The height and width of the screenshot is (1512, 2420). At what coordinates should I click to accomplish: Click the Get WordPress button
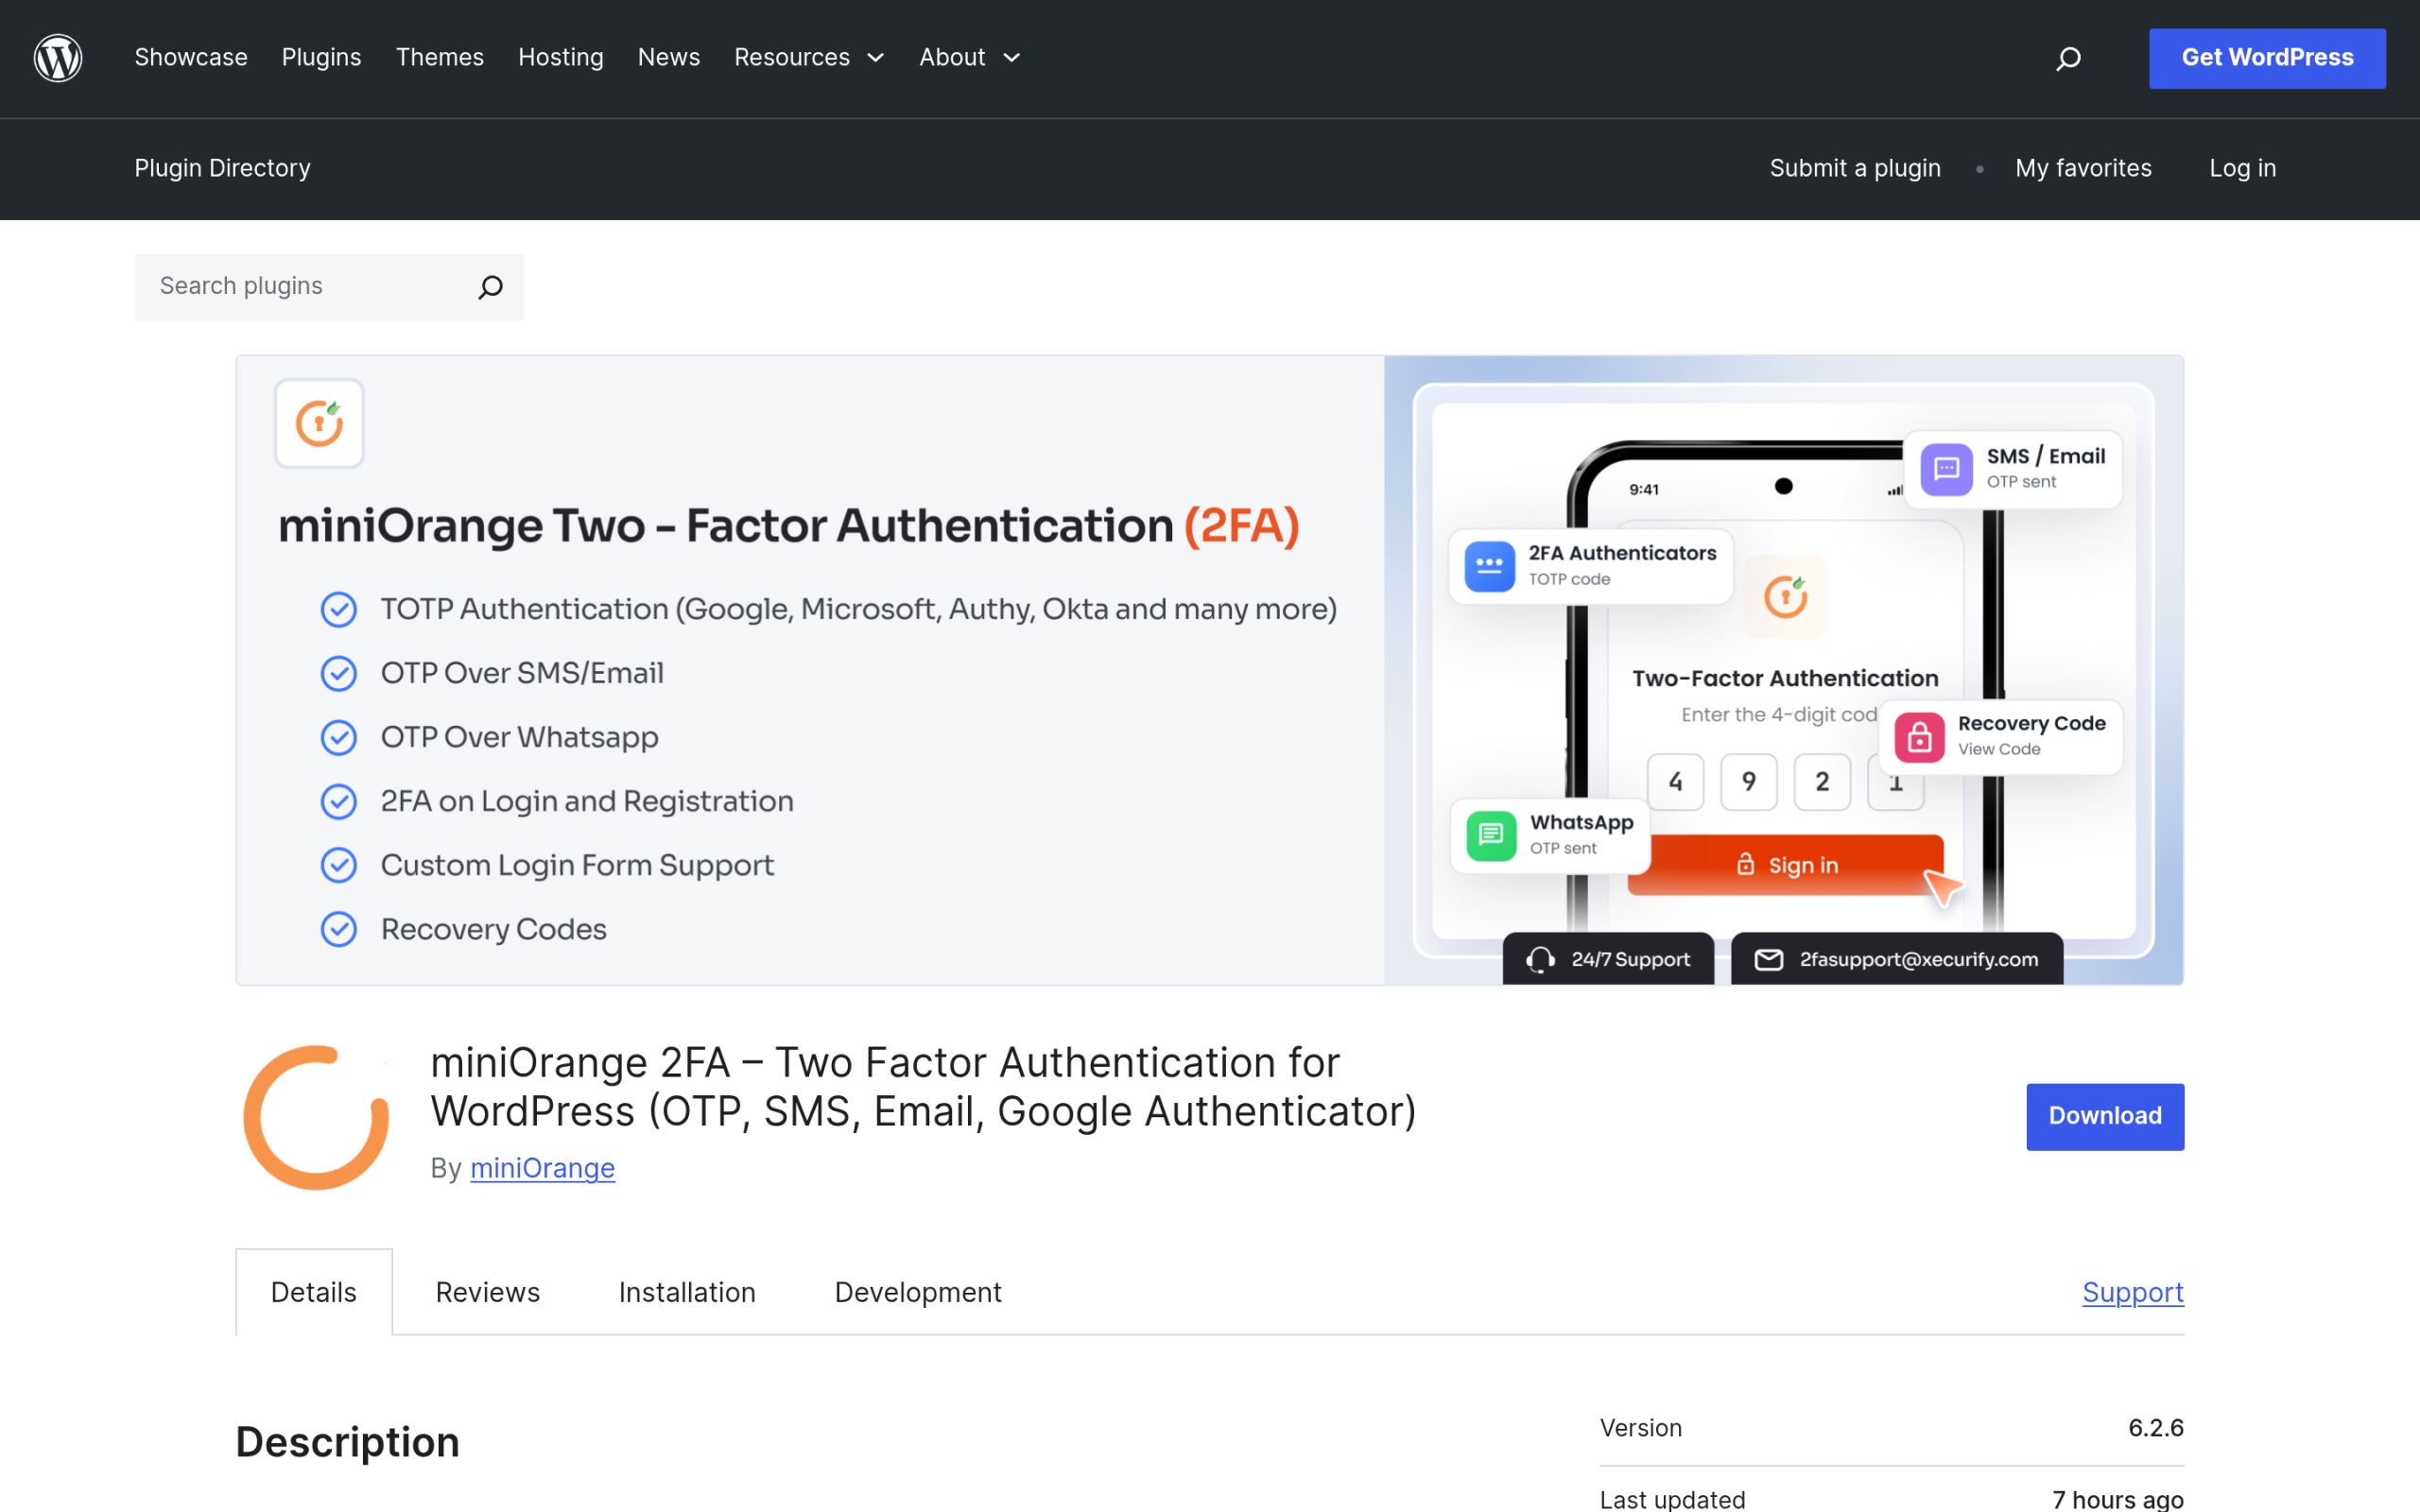click(x=2267, y=58)
